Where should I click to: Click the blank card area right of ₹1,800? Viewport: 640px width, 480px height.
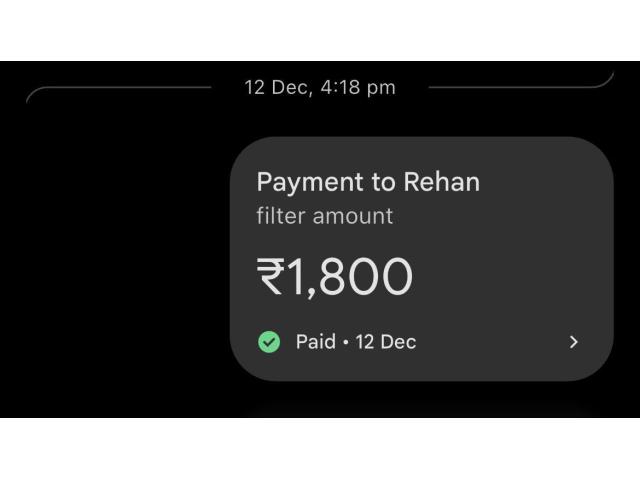click(x=510, y=277)
